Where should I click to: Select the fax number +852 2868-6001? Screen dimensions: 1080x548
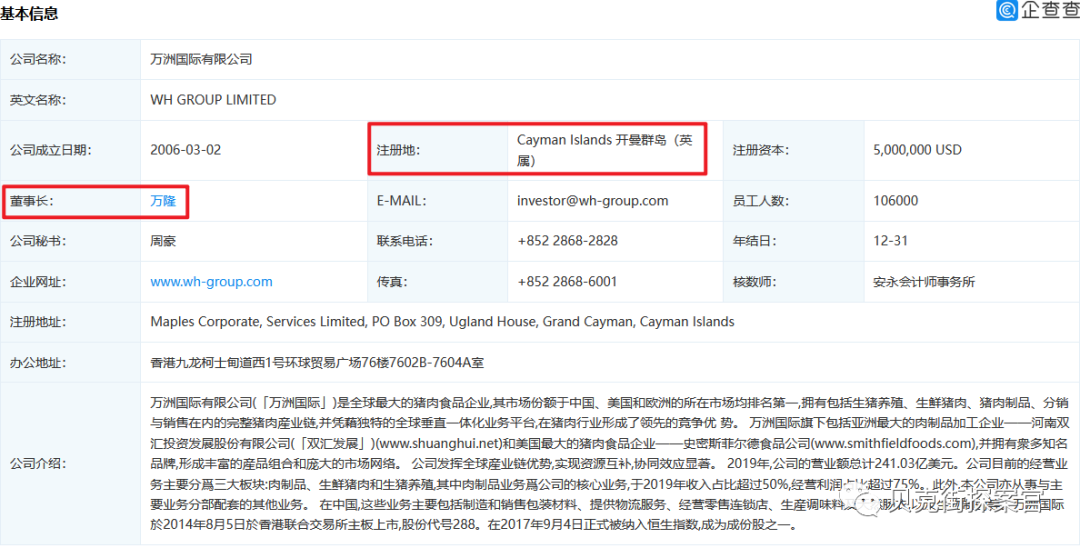[567, 282]
